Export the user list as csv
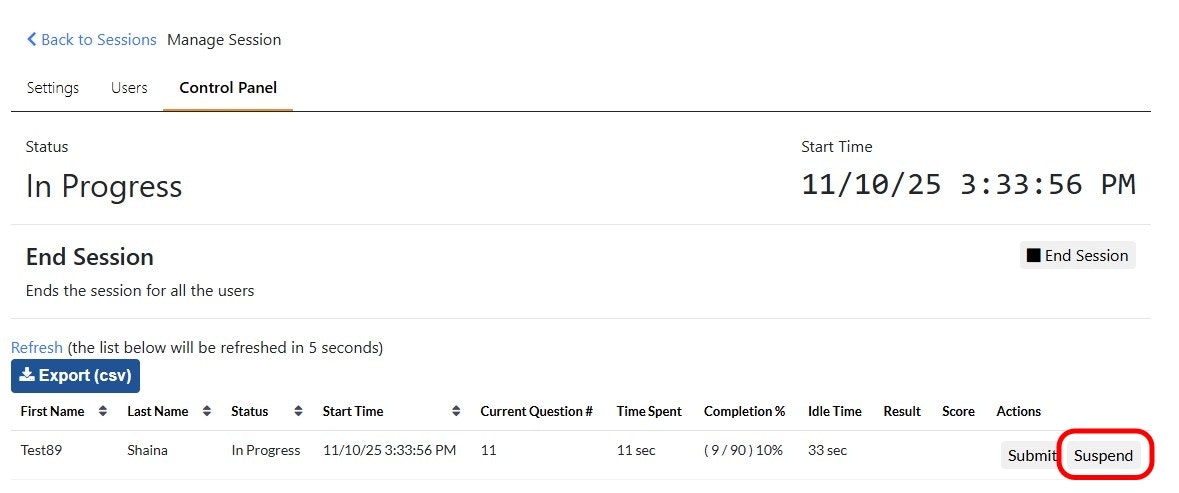This screenshot has height=493, width=1179. click(76, 376)
